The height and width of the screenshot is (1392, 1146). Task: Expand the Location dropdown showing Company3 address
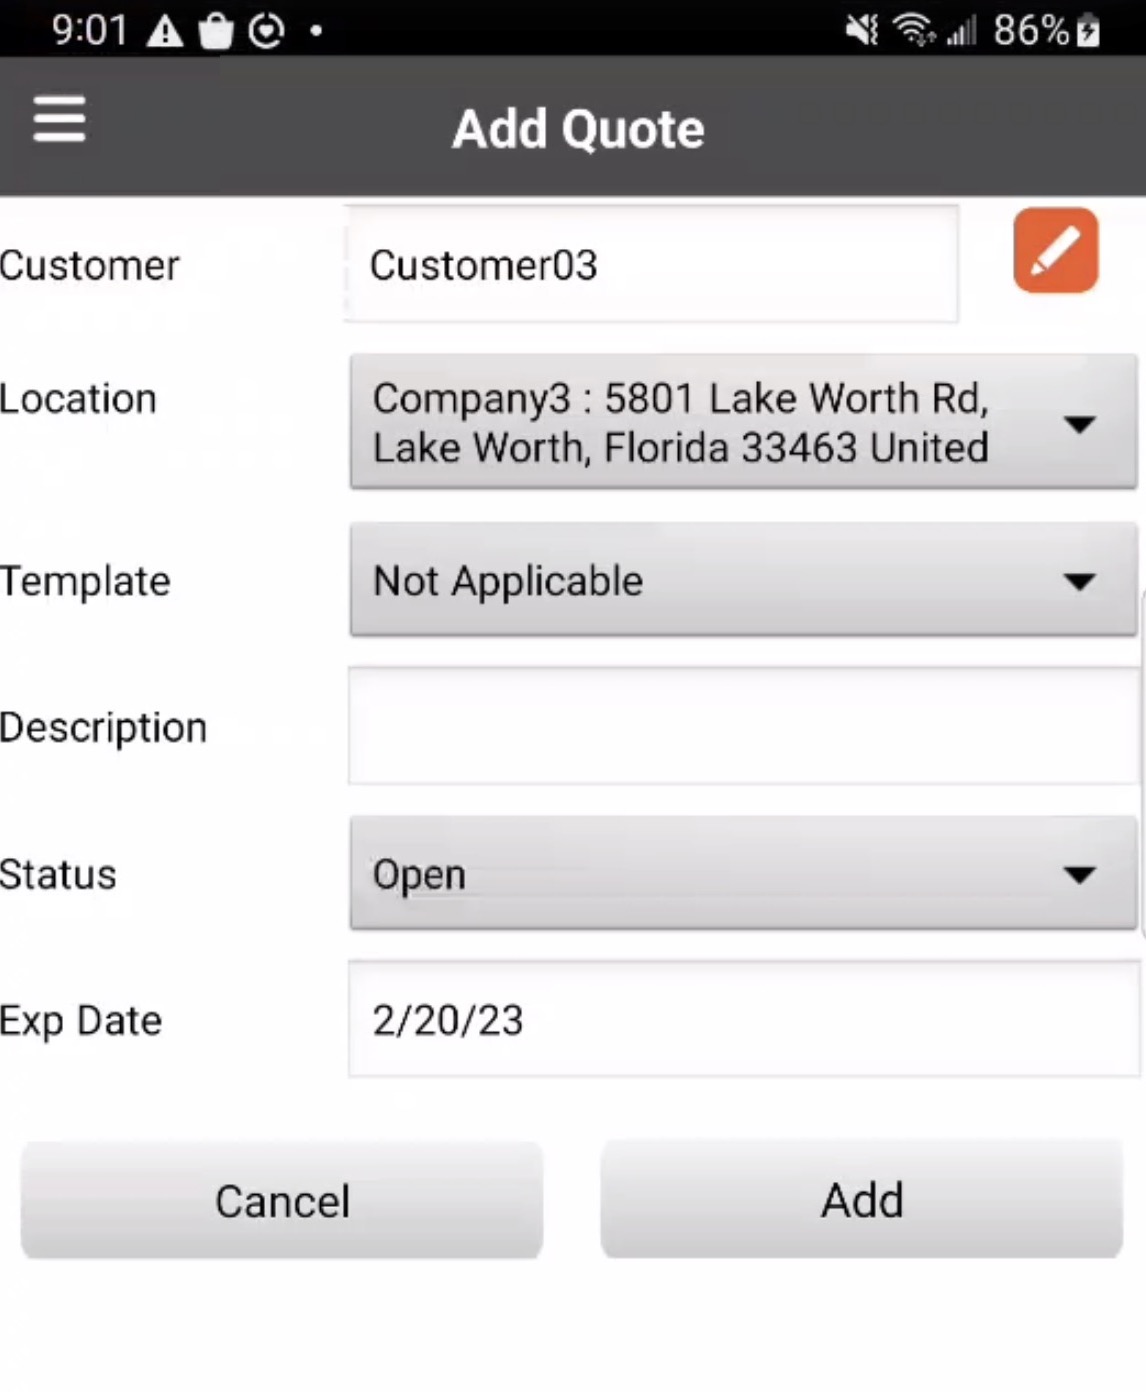tap(743, 422)
